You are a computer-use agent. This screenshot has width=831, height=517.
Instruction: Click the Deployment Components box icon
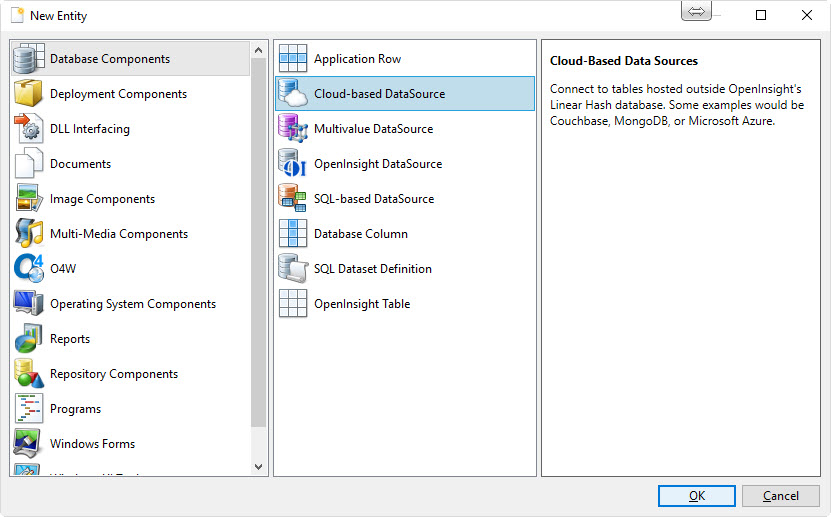click(x=29, y=93)
